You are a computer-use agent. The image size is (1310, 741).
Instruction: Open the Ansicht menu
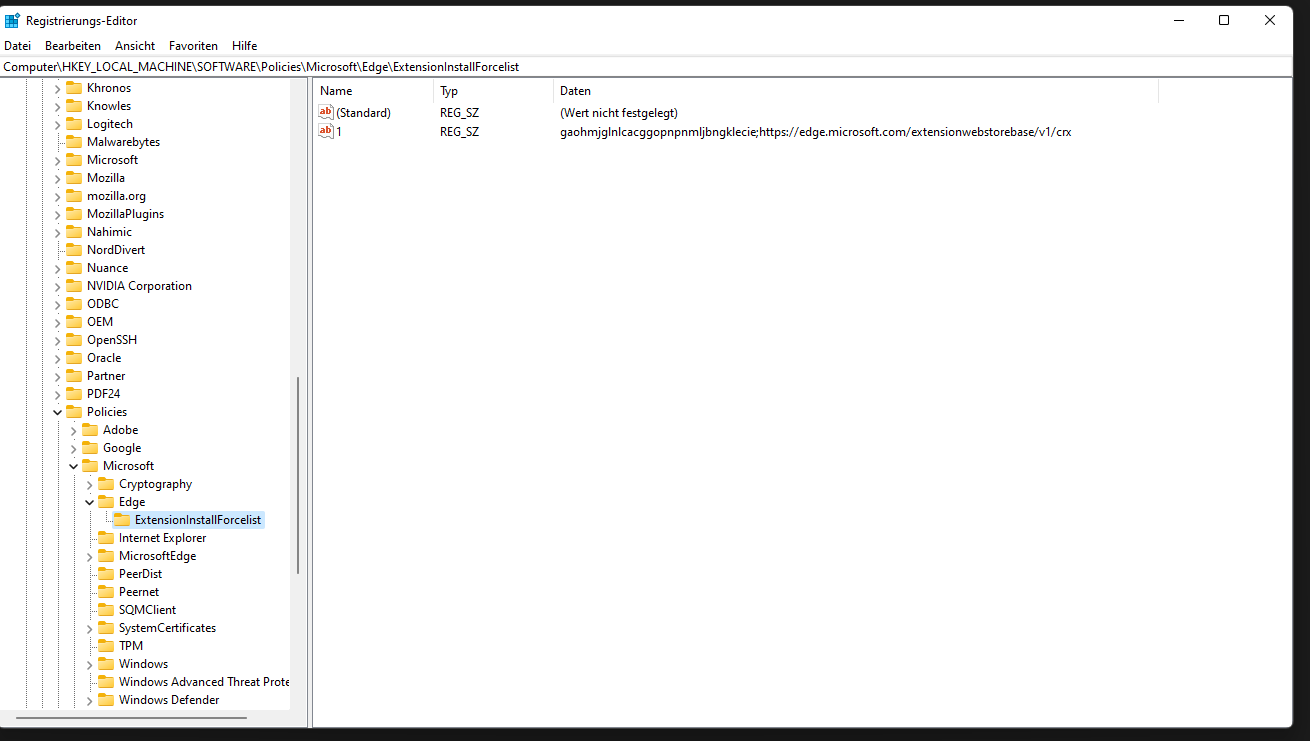coord(135,46)
